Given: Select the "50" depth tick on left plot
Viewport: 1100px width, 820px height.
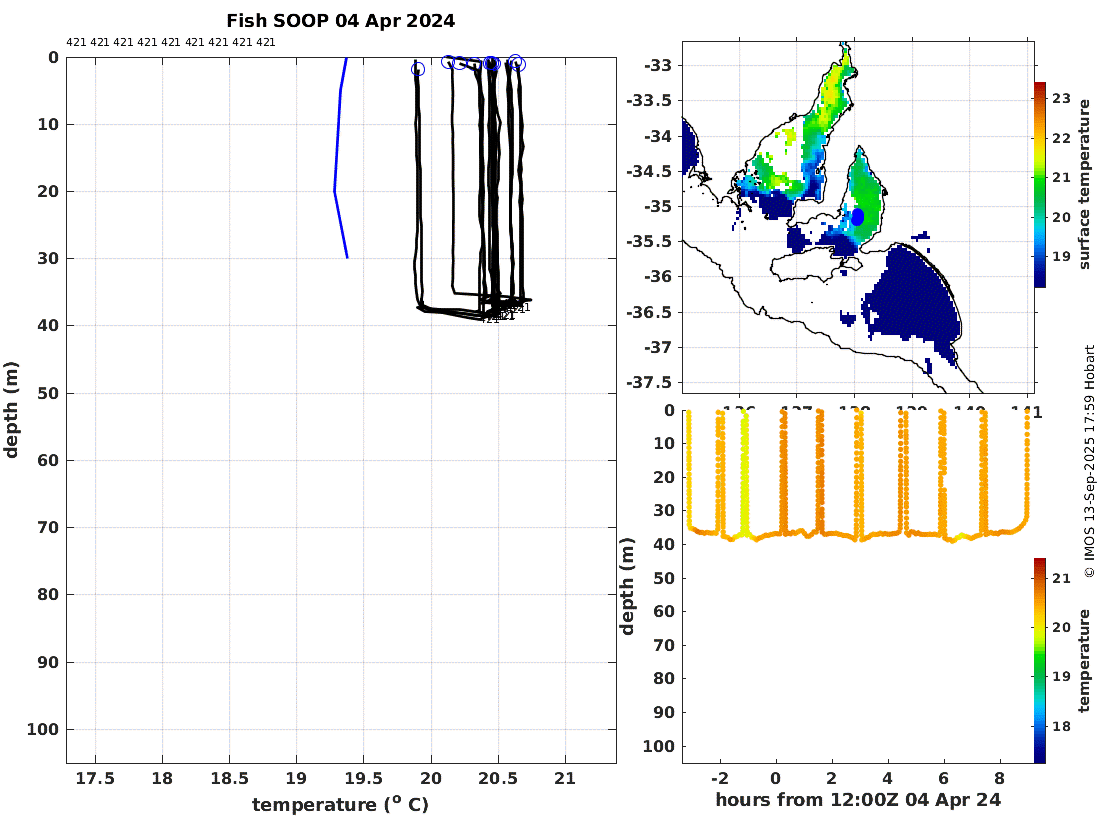Looking at the screenshot, I should coord(48,393).
